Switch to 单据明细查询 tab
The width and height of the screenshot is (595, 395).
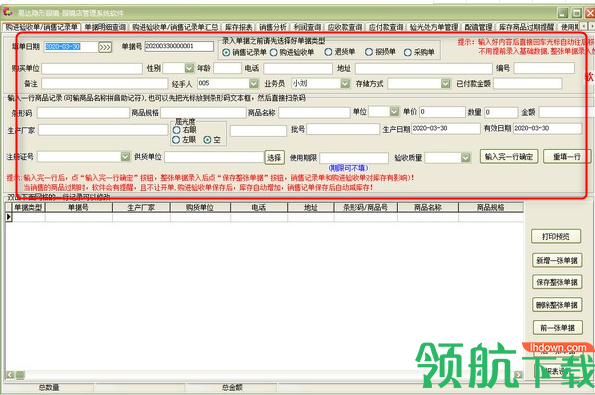click(x=105, y=27)
